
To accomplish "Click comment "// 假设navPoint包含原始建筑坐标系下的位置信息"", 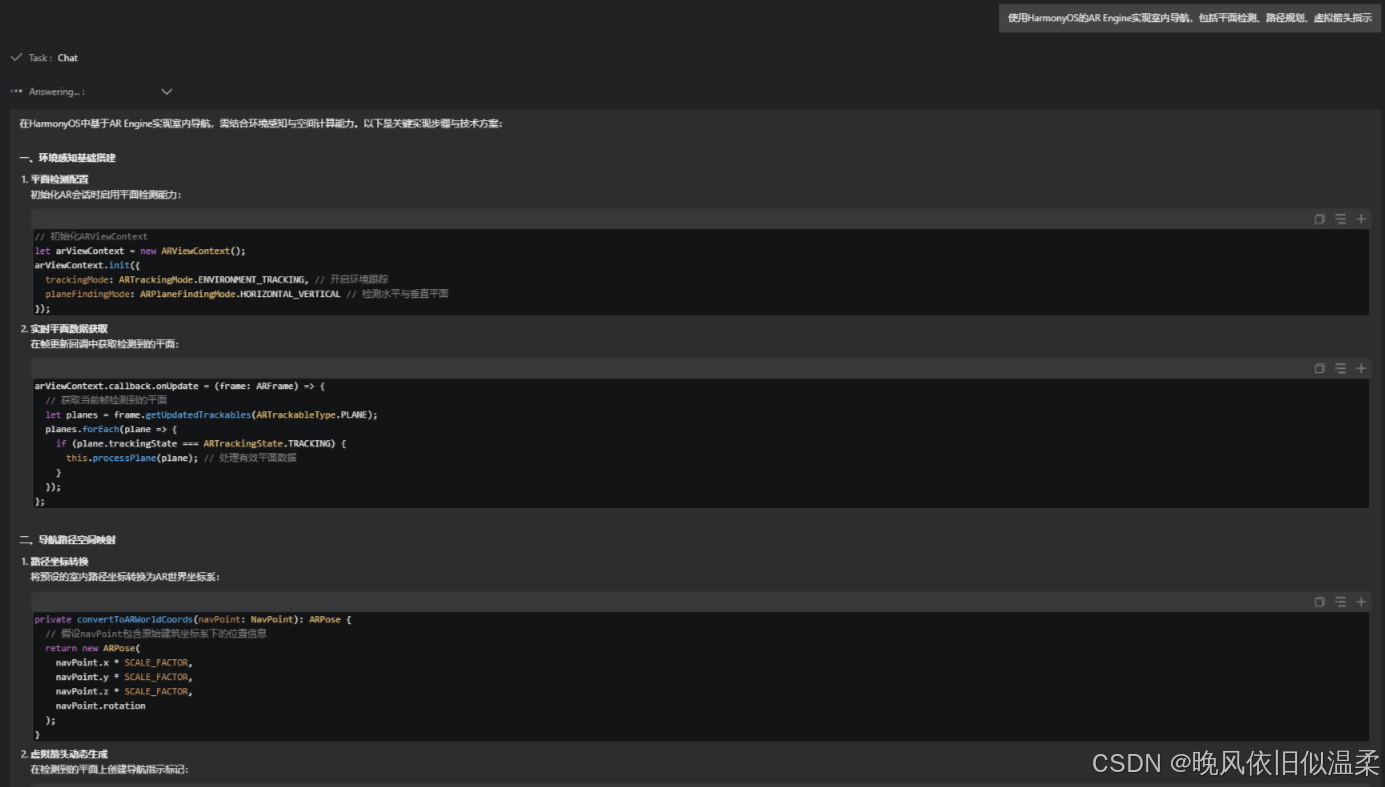I will 156,634.
